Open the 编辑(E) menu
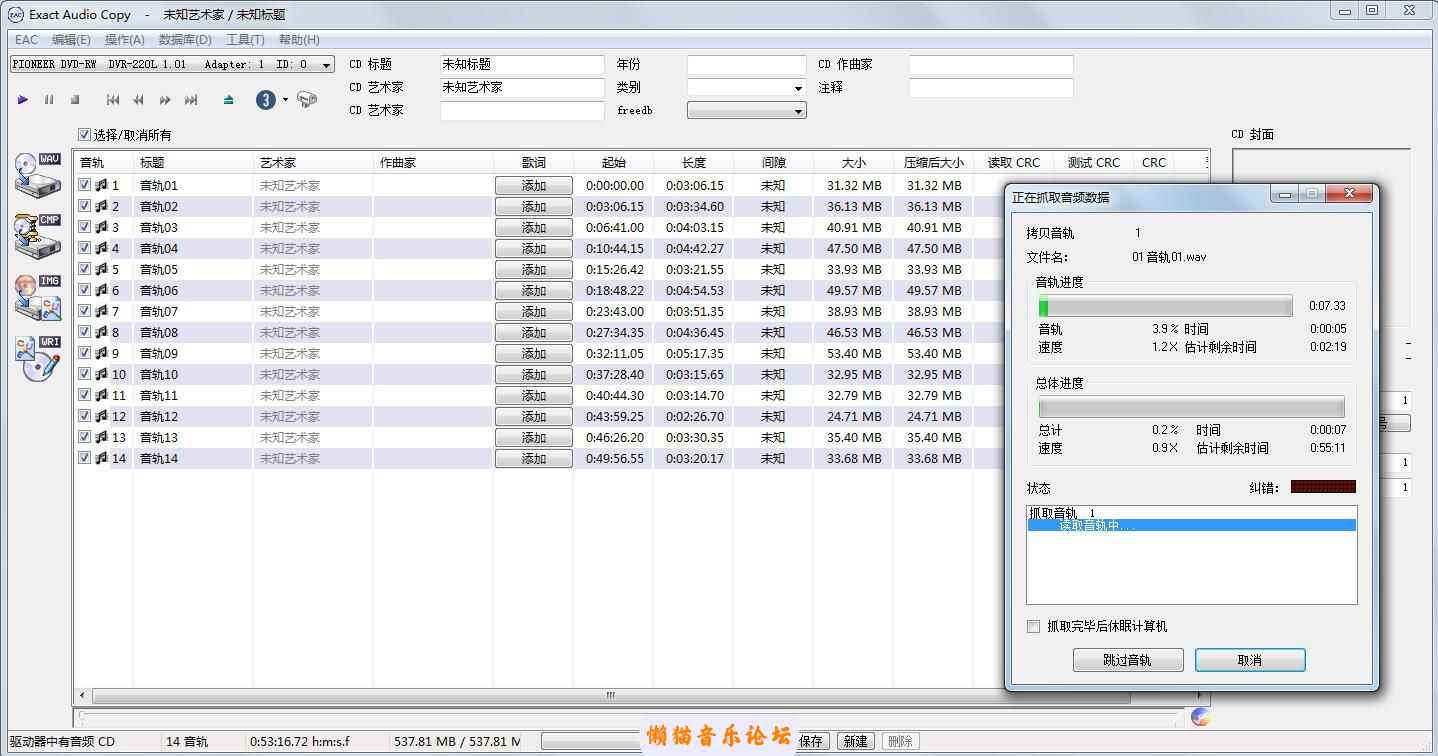The width and height of the screenshot is (1438, 756). (x=71, y=40)
